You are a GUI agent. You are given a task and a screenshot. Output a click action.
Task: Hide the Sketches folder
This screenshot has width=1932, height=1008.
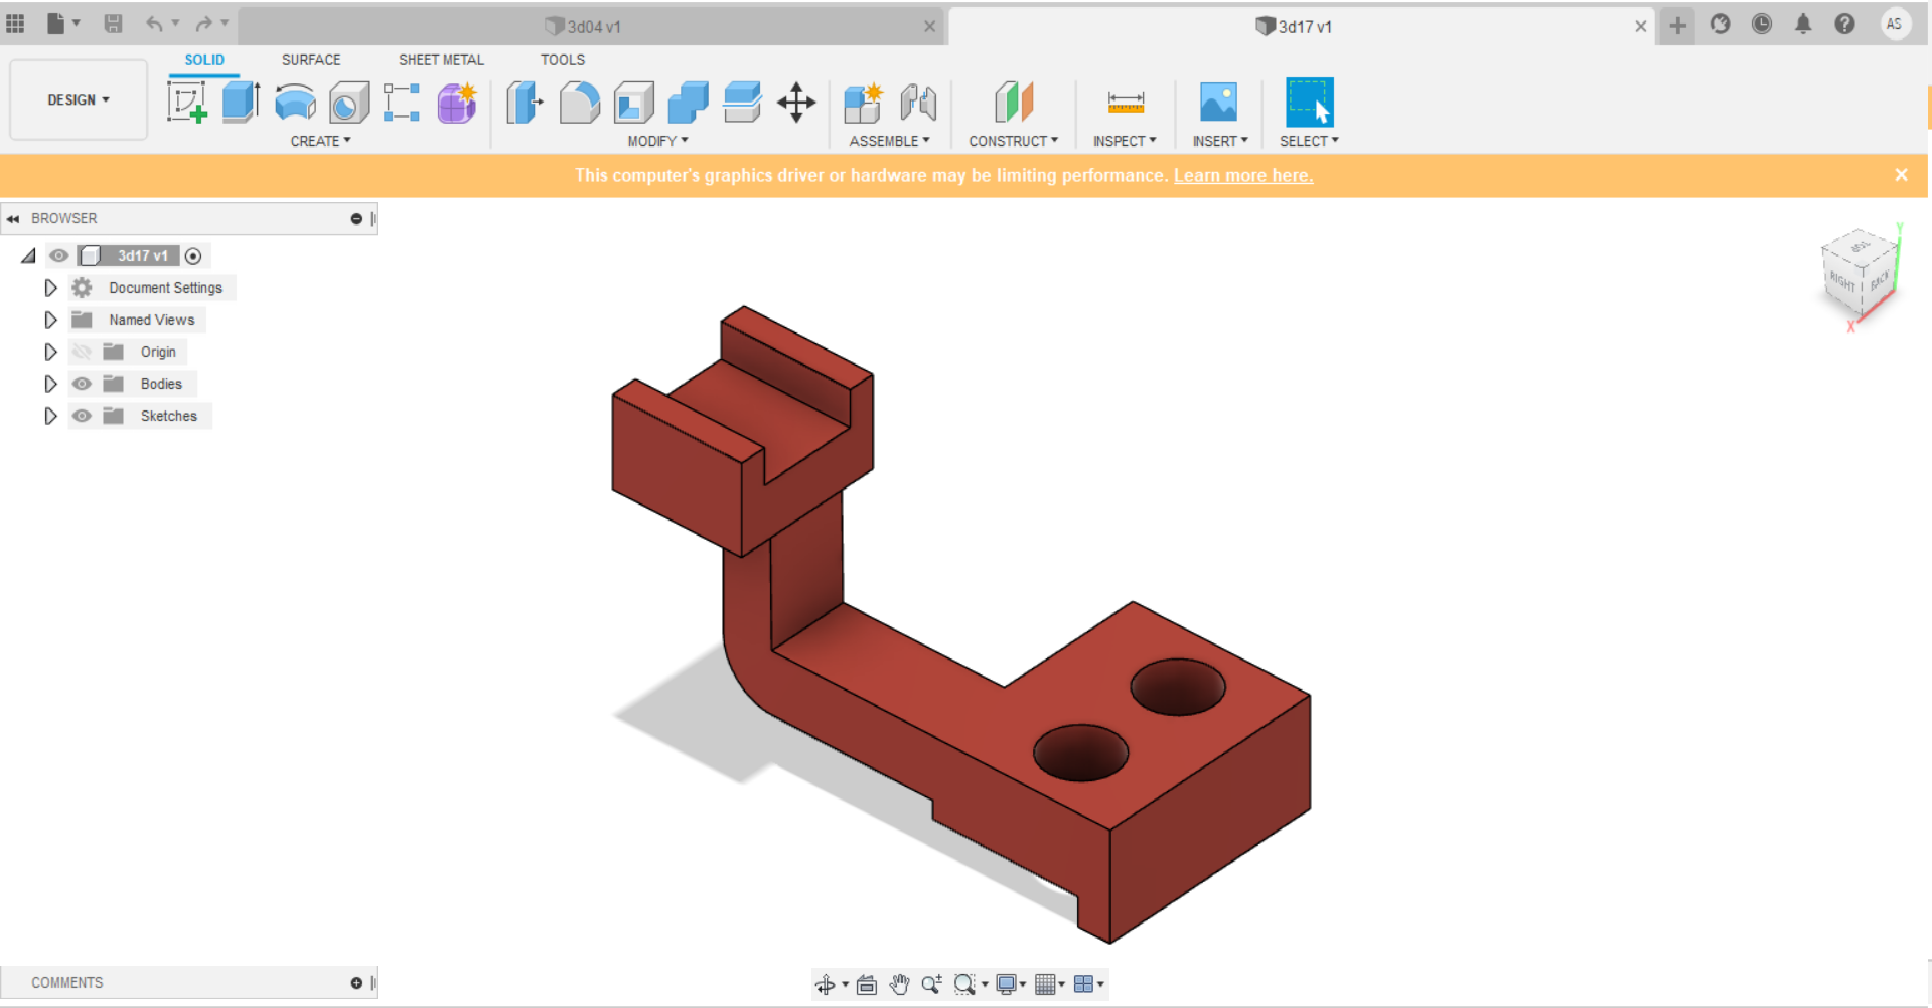(x=81, y=415)
